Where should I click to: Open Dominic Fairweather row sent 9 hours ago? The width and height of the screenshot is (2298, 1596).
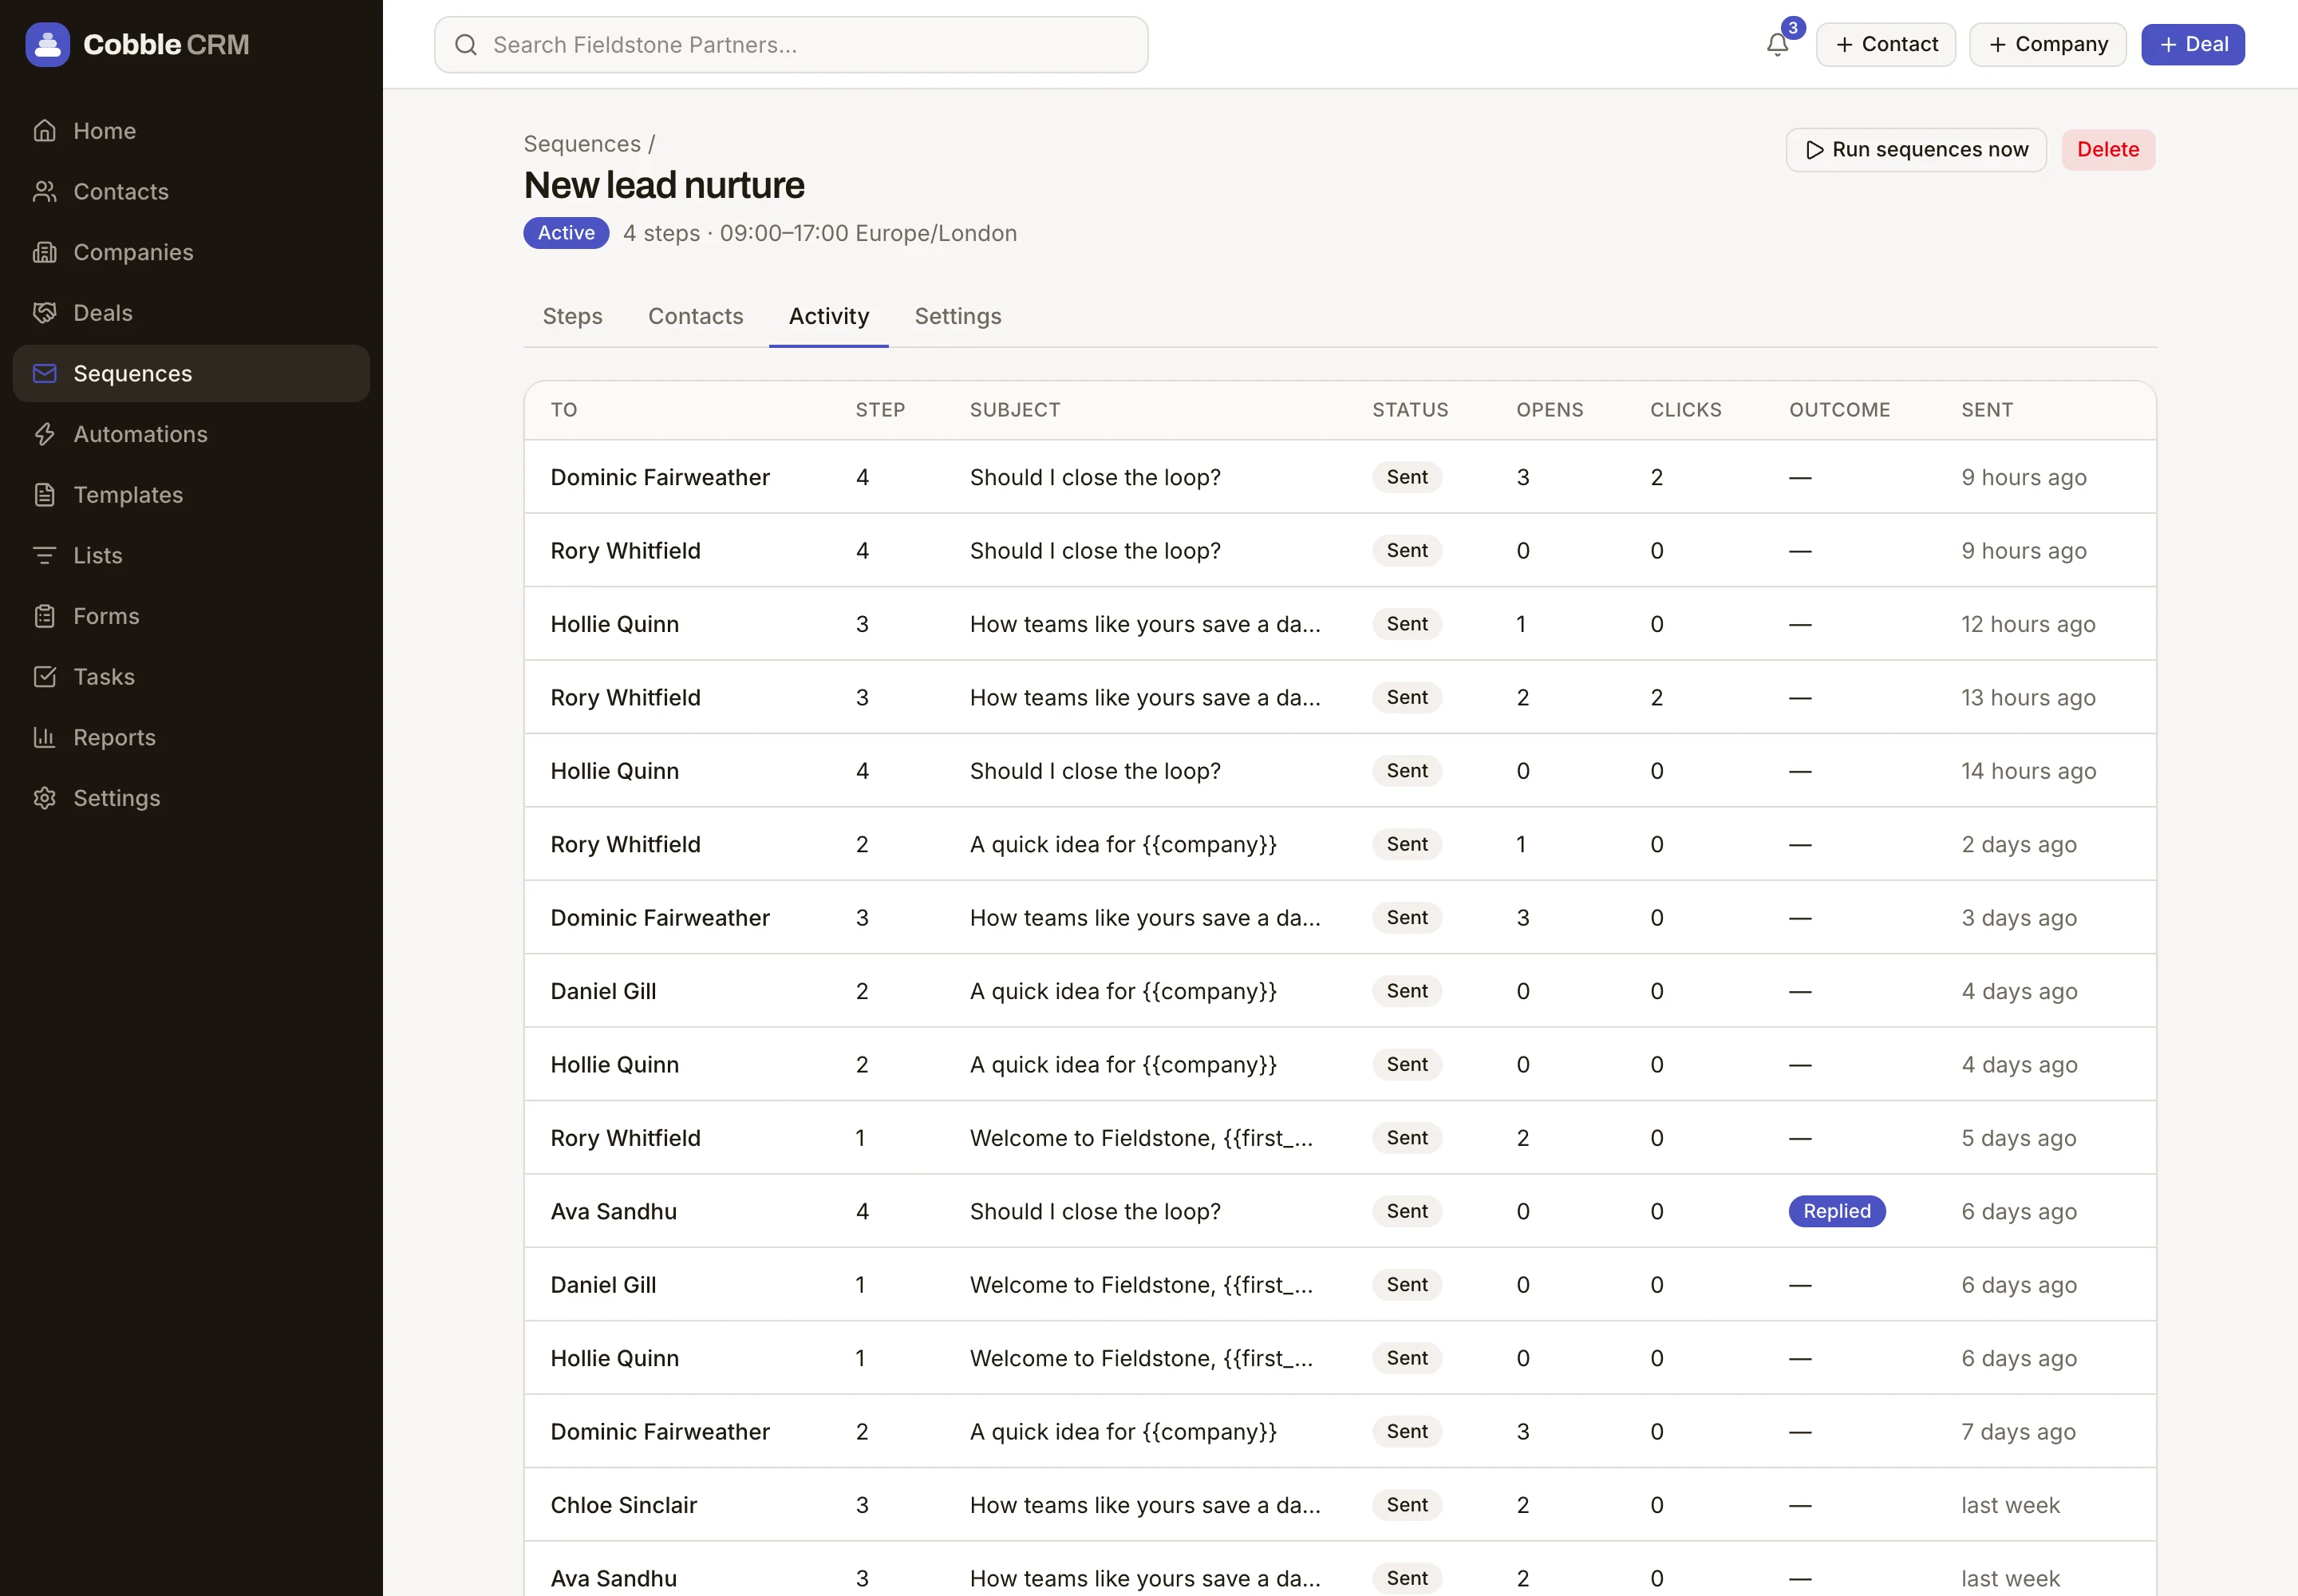(x=1340, y=477)
